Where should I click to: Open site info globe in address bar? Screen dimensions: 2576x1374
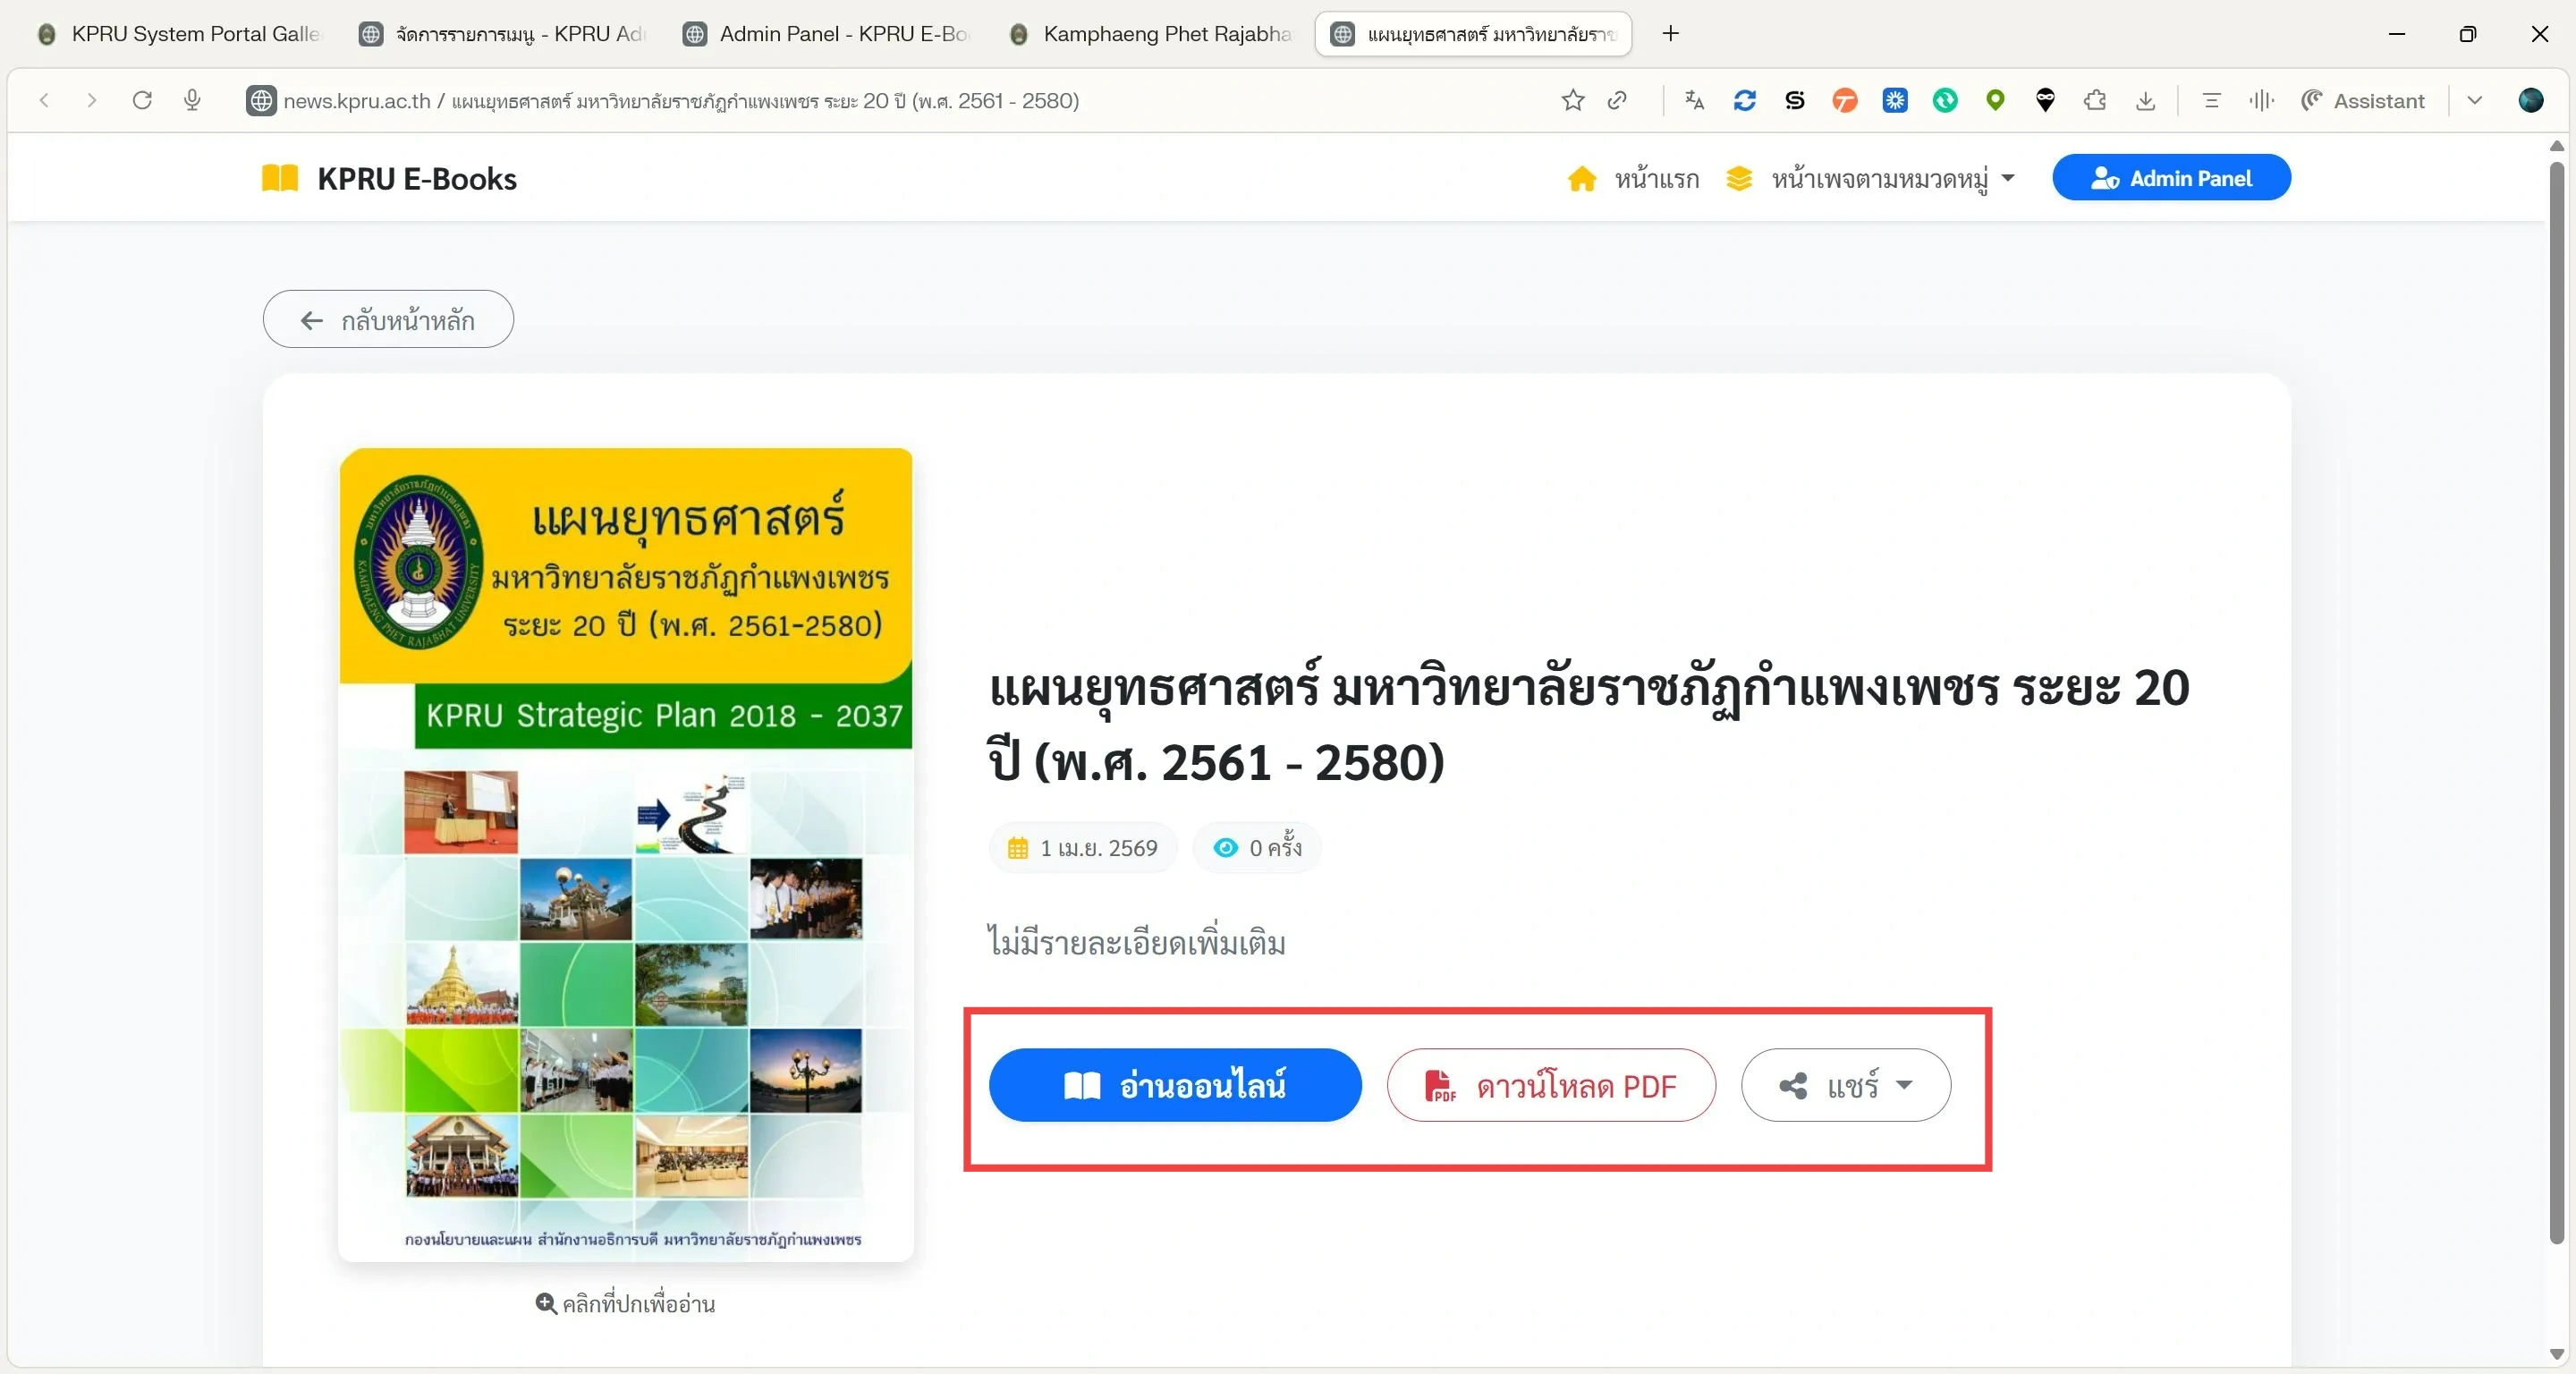261,101
